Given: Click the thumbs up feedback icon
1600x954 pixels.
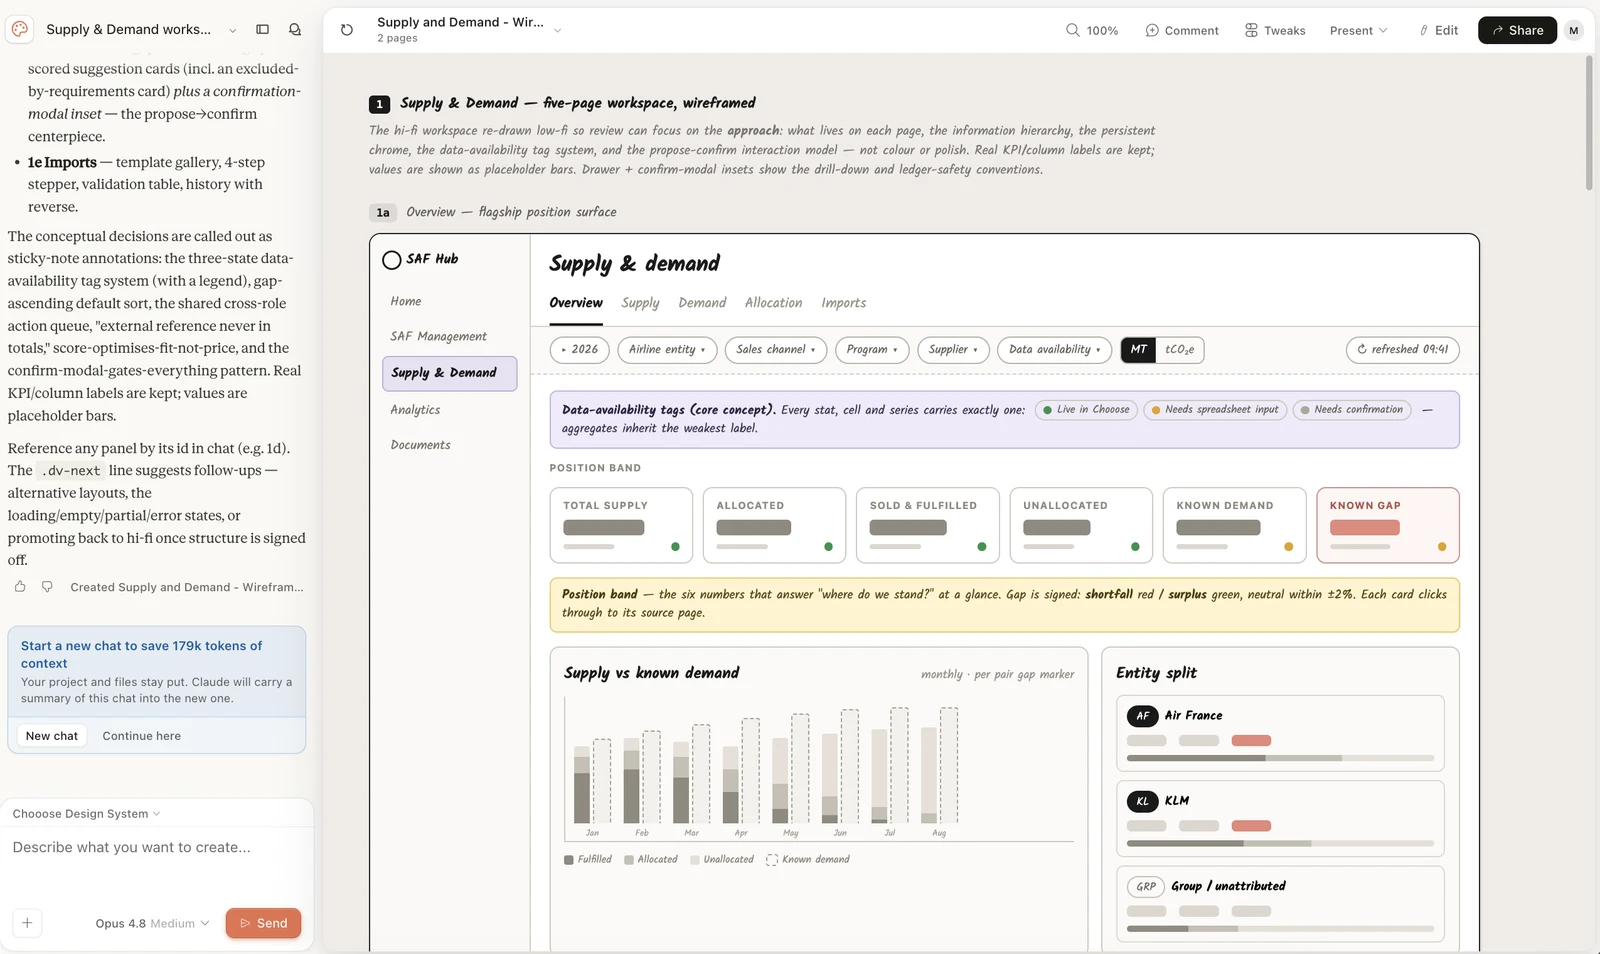Looking at the screenshot, I should [20, 587].
